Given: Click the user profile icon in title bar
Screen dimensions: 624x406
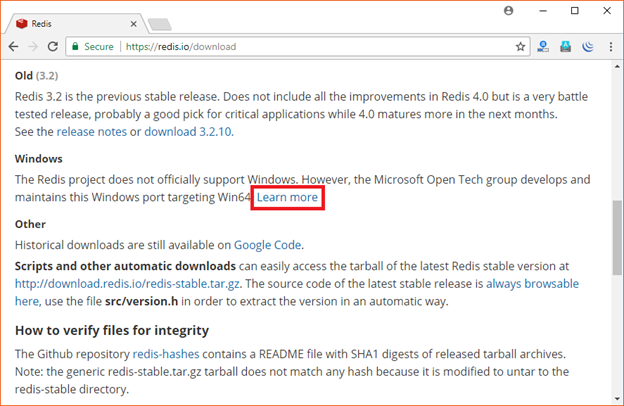Looking at the screenshot, I should [508, 11].
